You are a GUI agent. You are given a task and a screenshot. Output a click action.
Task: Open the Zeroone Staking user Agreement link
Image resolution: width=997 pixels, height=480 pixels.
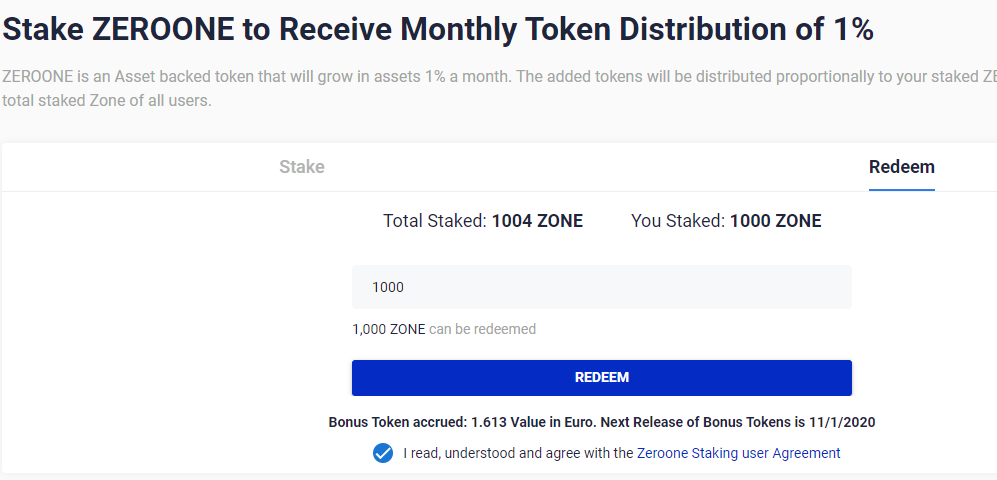pyautogui.click(x=738, y=453)
